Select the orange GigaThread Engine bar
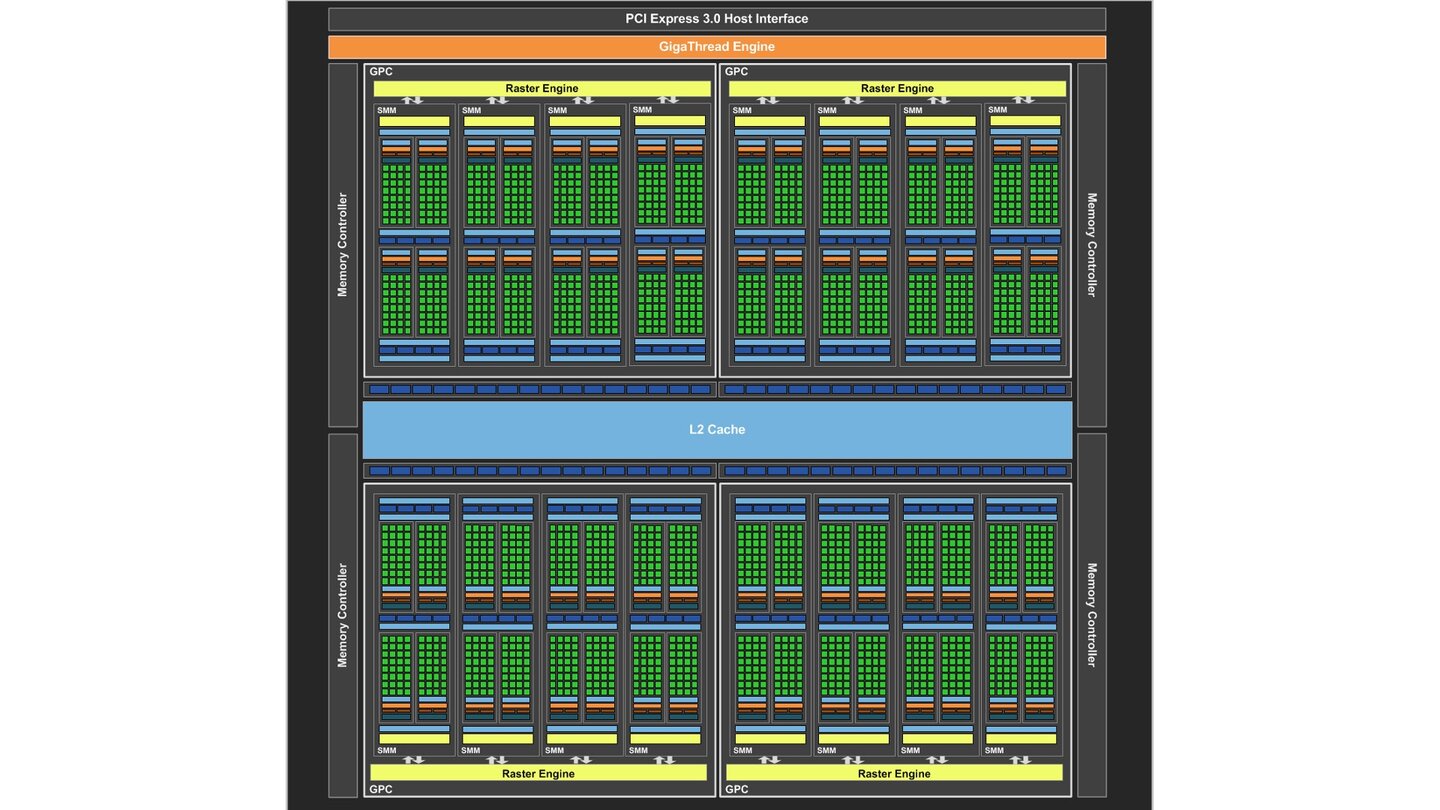Image resolution: width=1440 pixels, height=810 pixels. 717,47
